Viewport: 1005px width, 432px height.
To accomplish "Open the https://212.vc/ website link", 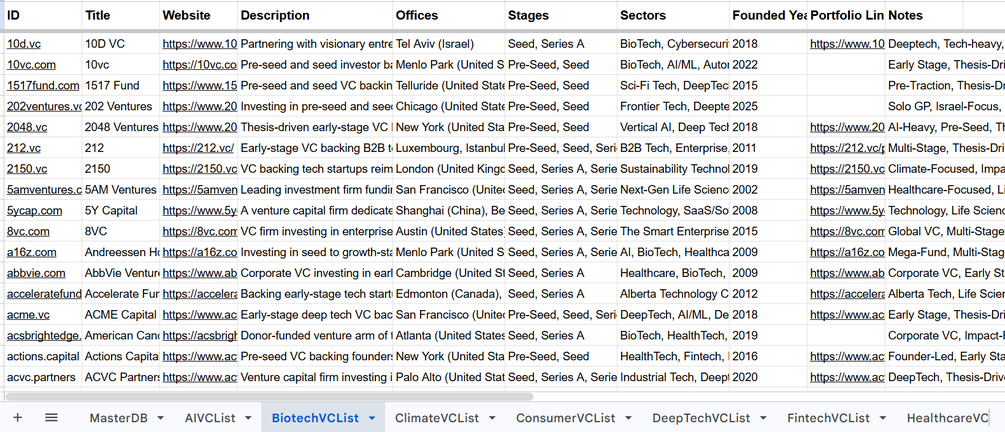I will [198, 148].
